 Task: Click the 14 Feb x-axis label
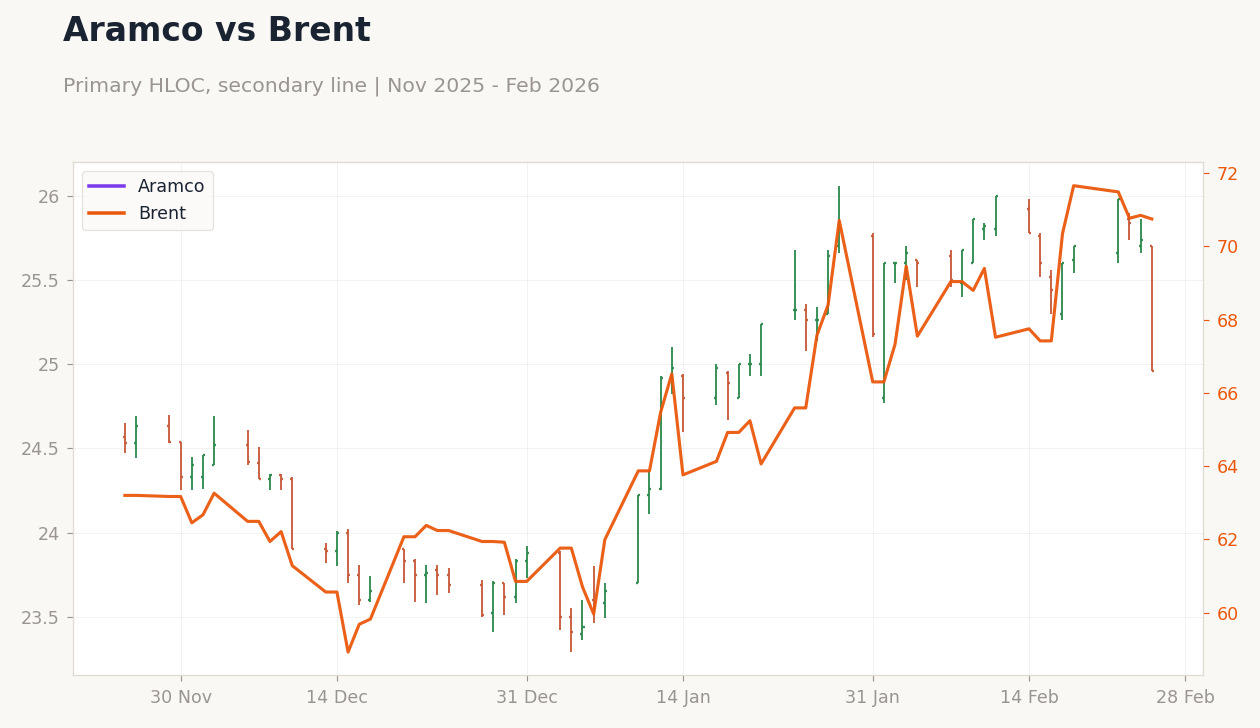click(x=1029, y=697)
